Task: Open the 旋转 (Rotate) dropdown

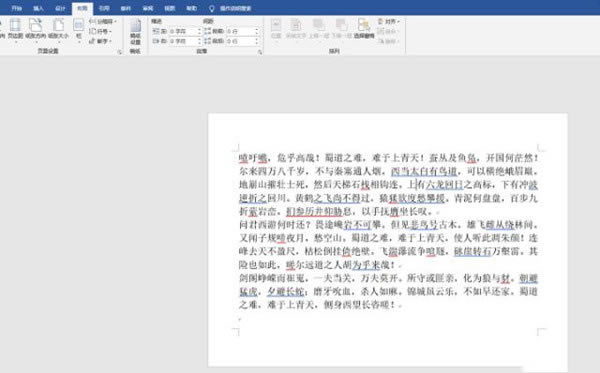Action: [x=388, y=41]
